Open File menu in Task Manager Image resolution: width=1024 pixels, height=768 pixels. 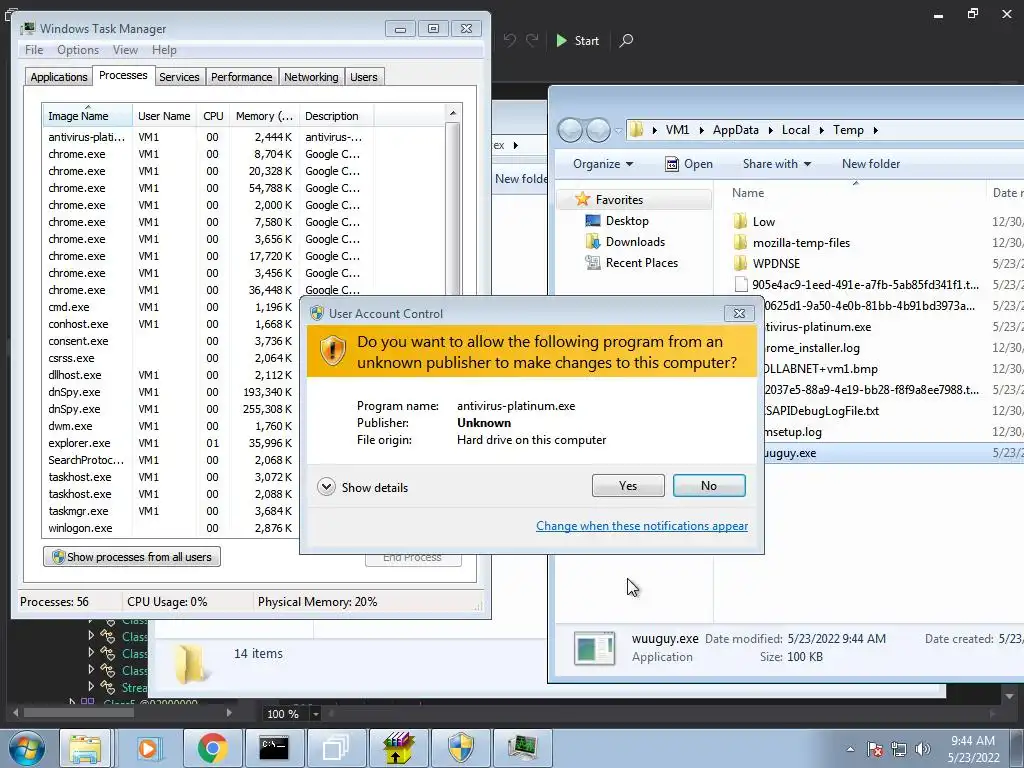coord(34,50)
